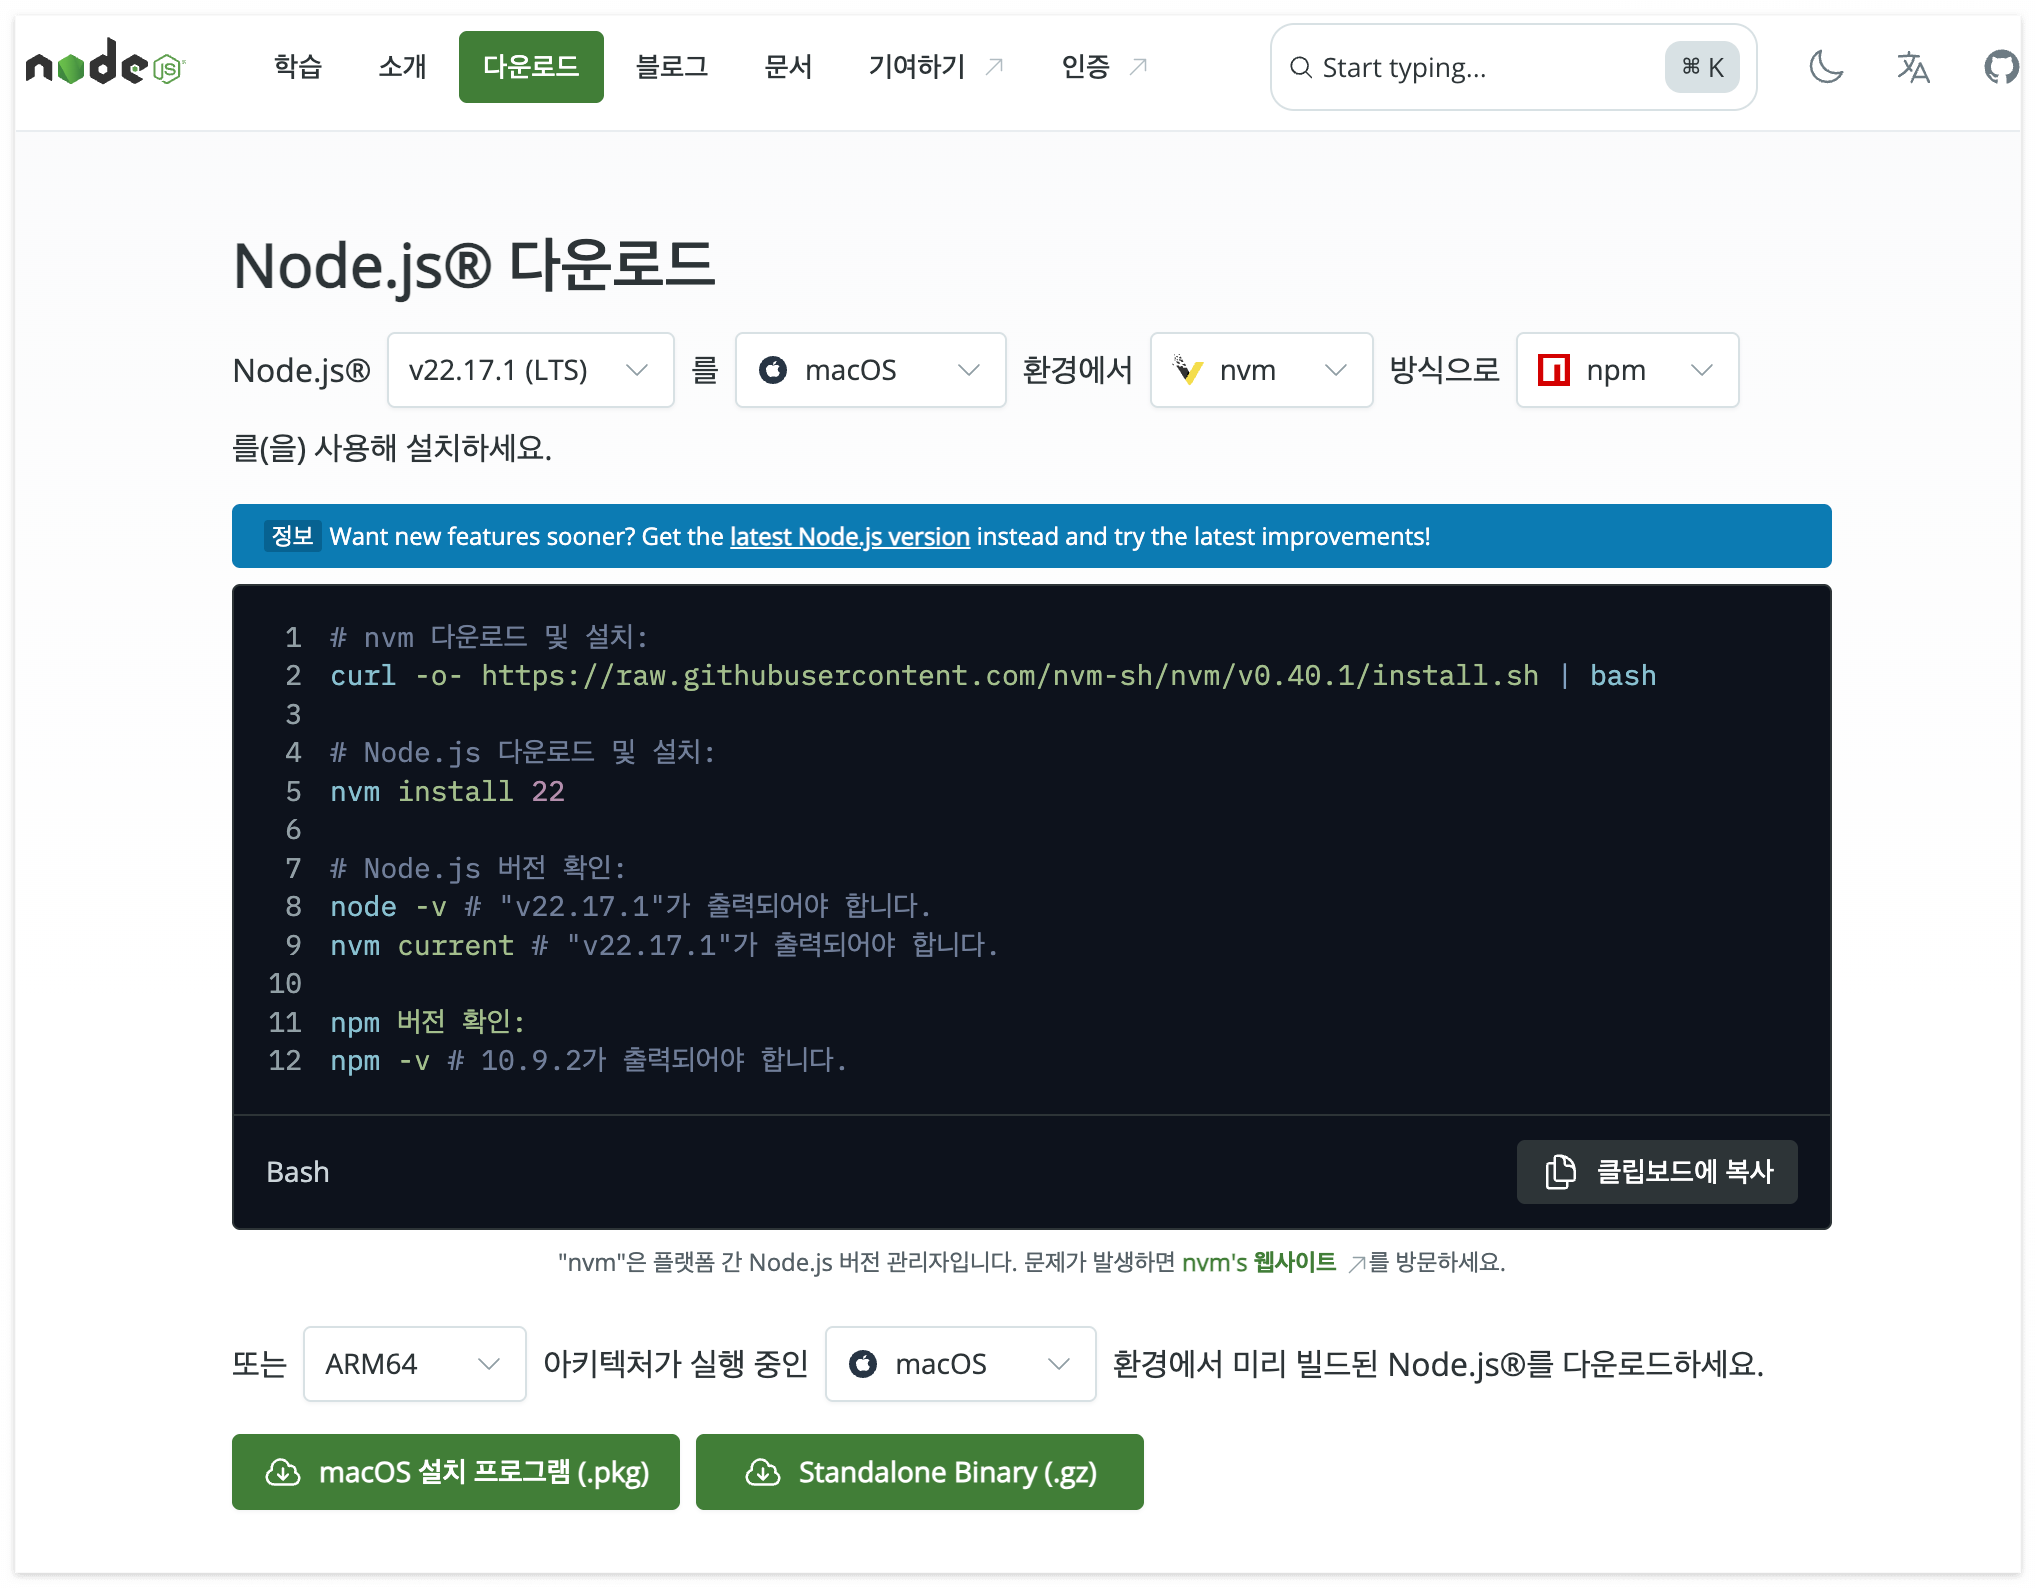Open the language translation selector icon
Screen dimensions: 2036x1588
tap(1912, 67)
